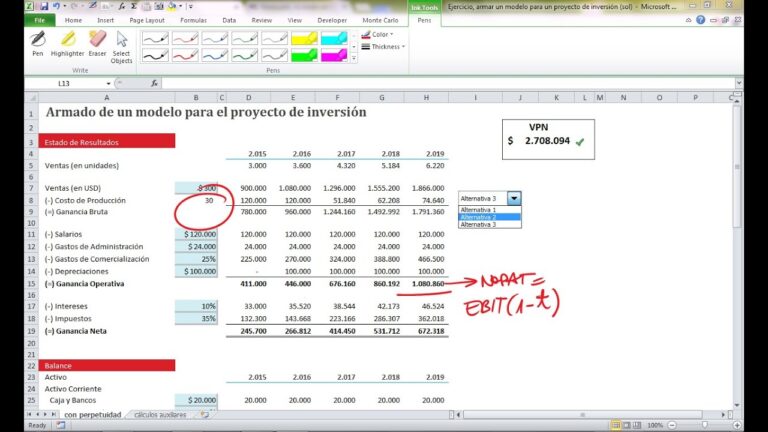Select the Pen ink tool
The image size is (768, 432).
click(38, 44)
